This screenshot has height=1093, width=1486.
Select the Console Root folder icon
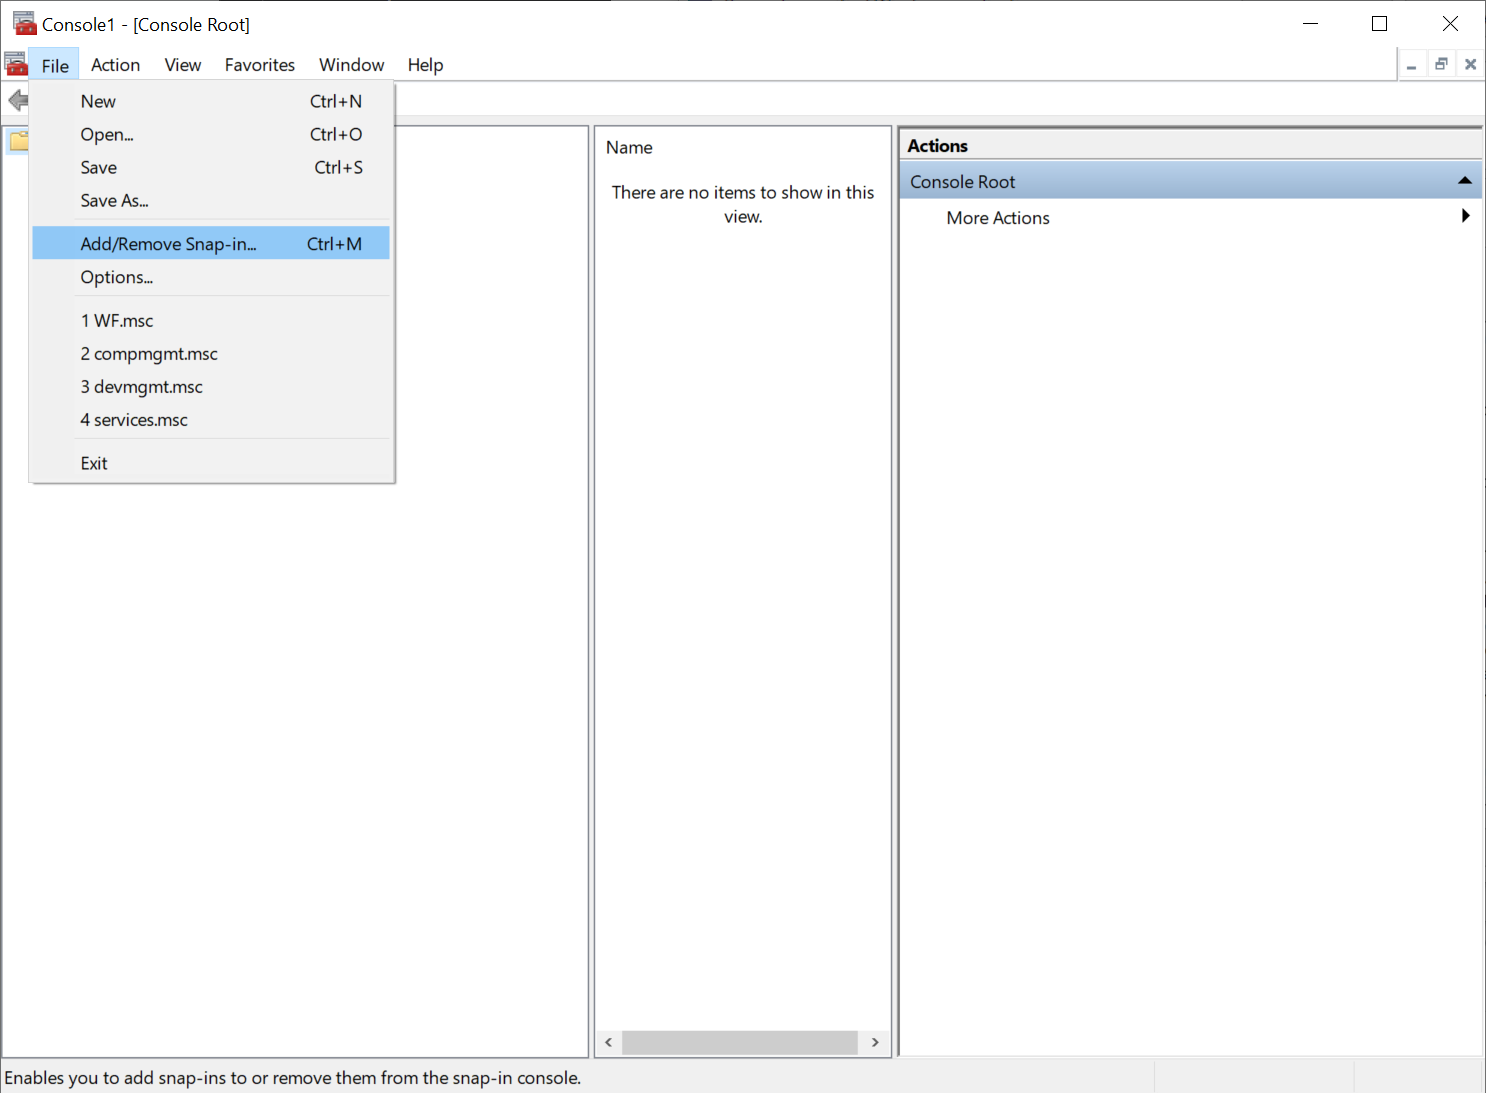[x=19, y=141]
